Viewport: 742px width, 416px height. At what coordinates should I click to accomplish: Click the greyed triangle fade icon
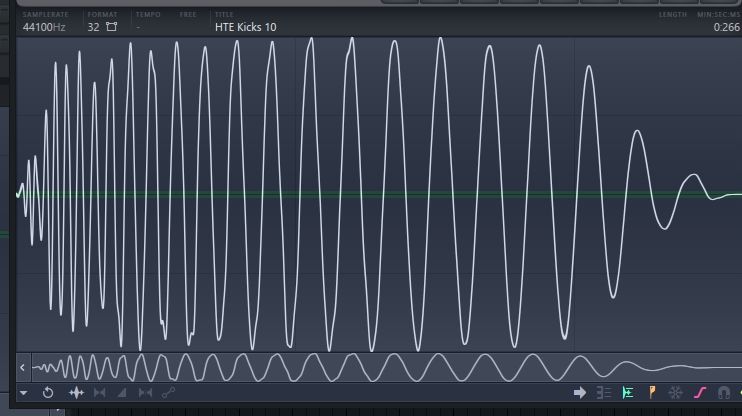[122, 393]
